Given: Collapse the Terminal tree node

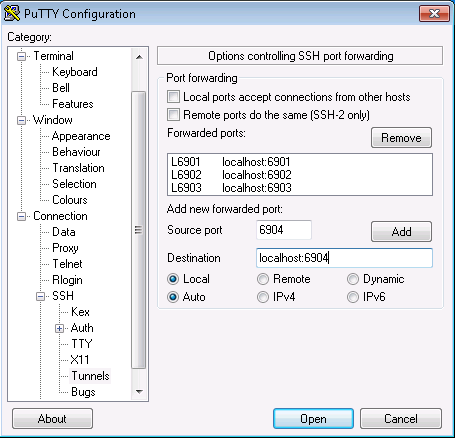Looking at the screenshot, I should (x=21, y=56).
